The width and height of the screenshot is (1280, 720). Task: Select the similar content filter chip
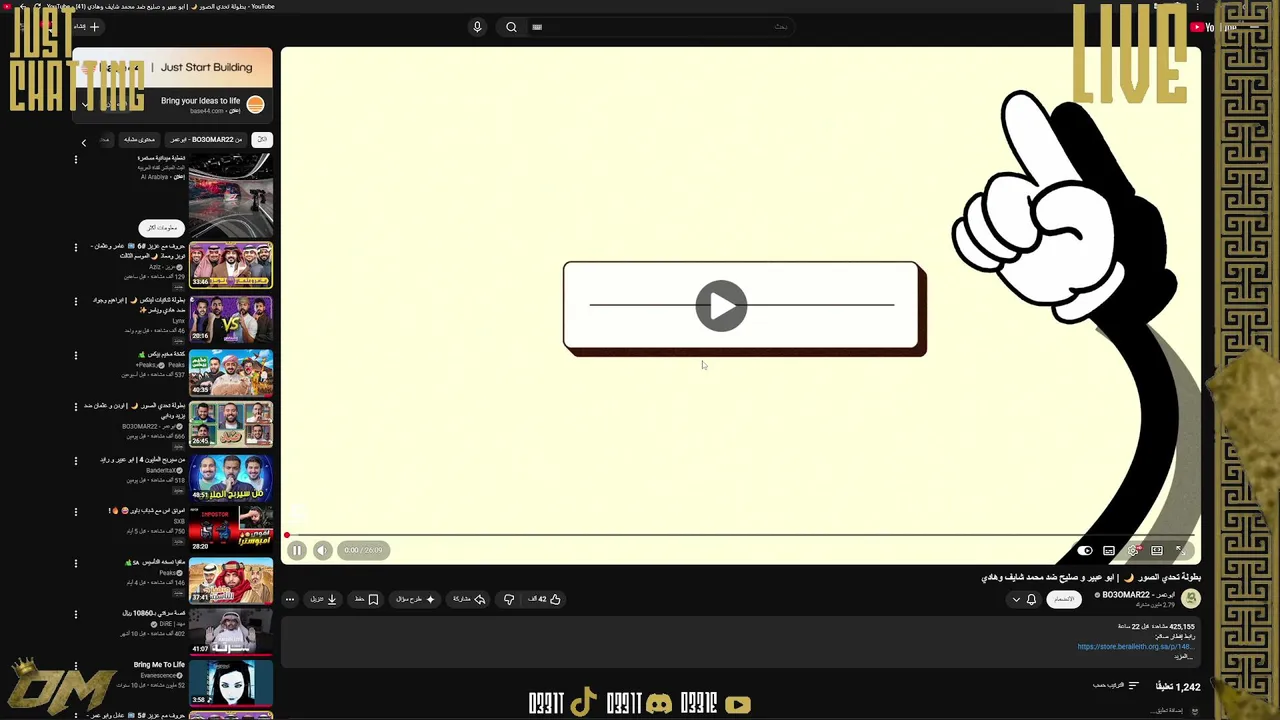[x=138, y=140]
